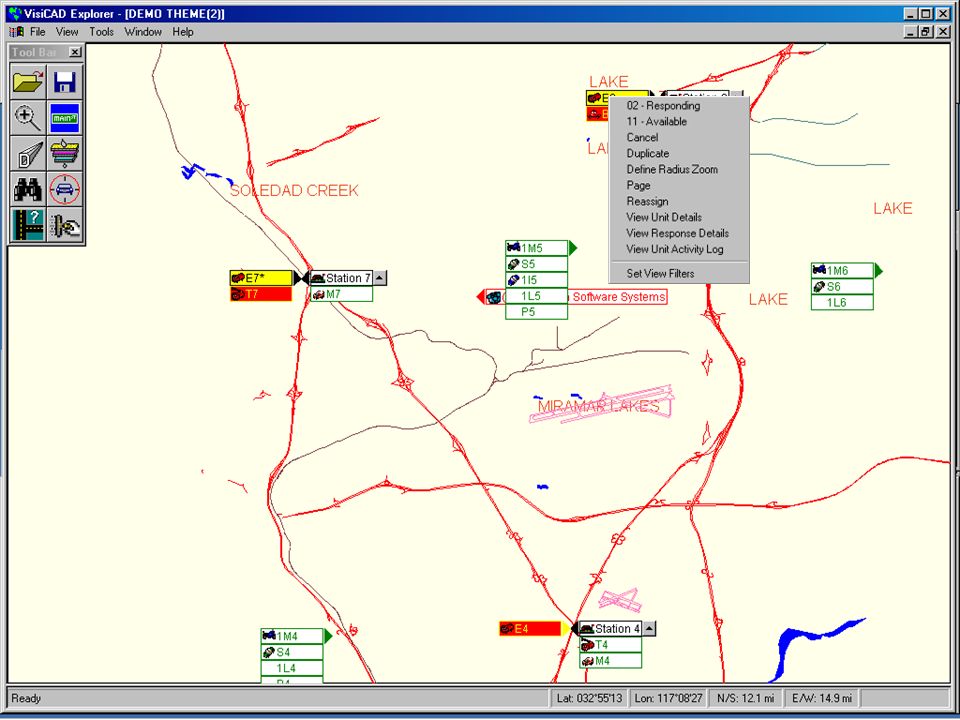Collapse Station 7 list with its up arrow
The image size is (960, 720).
pos(380,278)
